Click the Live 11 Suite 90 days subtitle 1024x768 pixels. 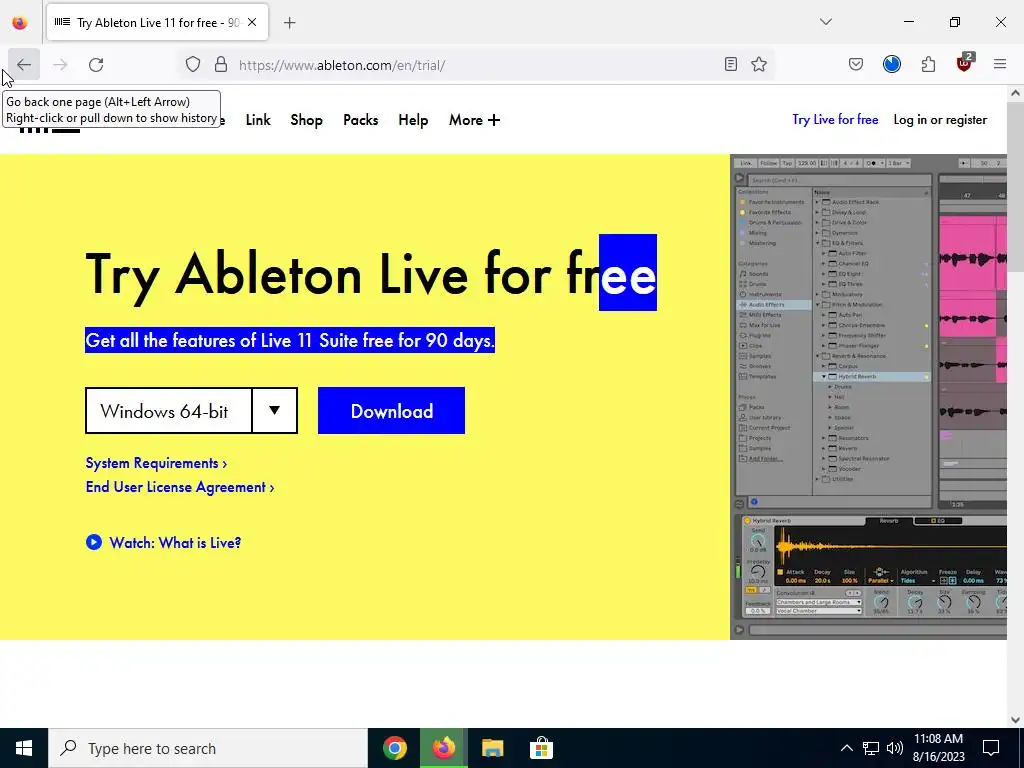290,340
